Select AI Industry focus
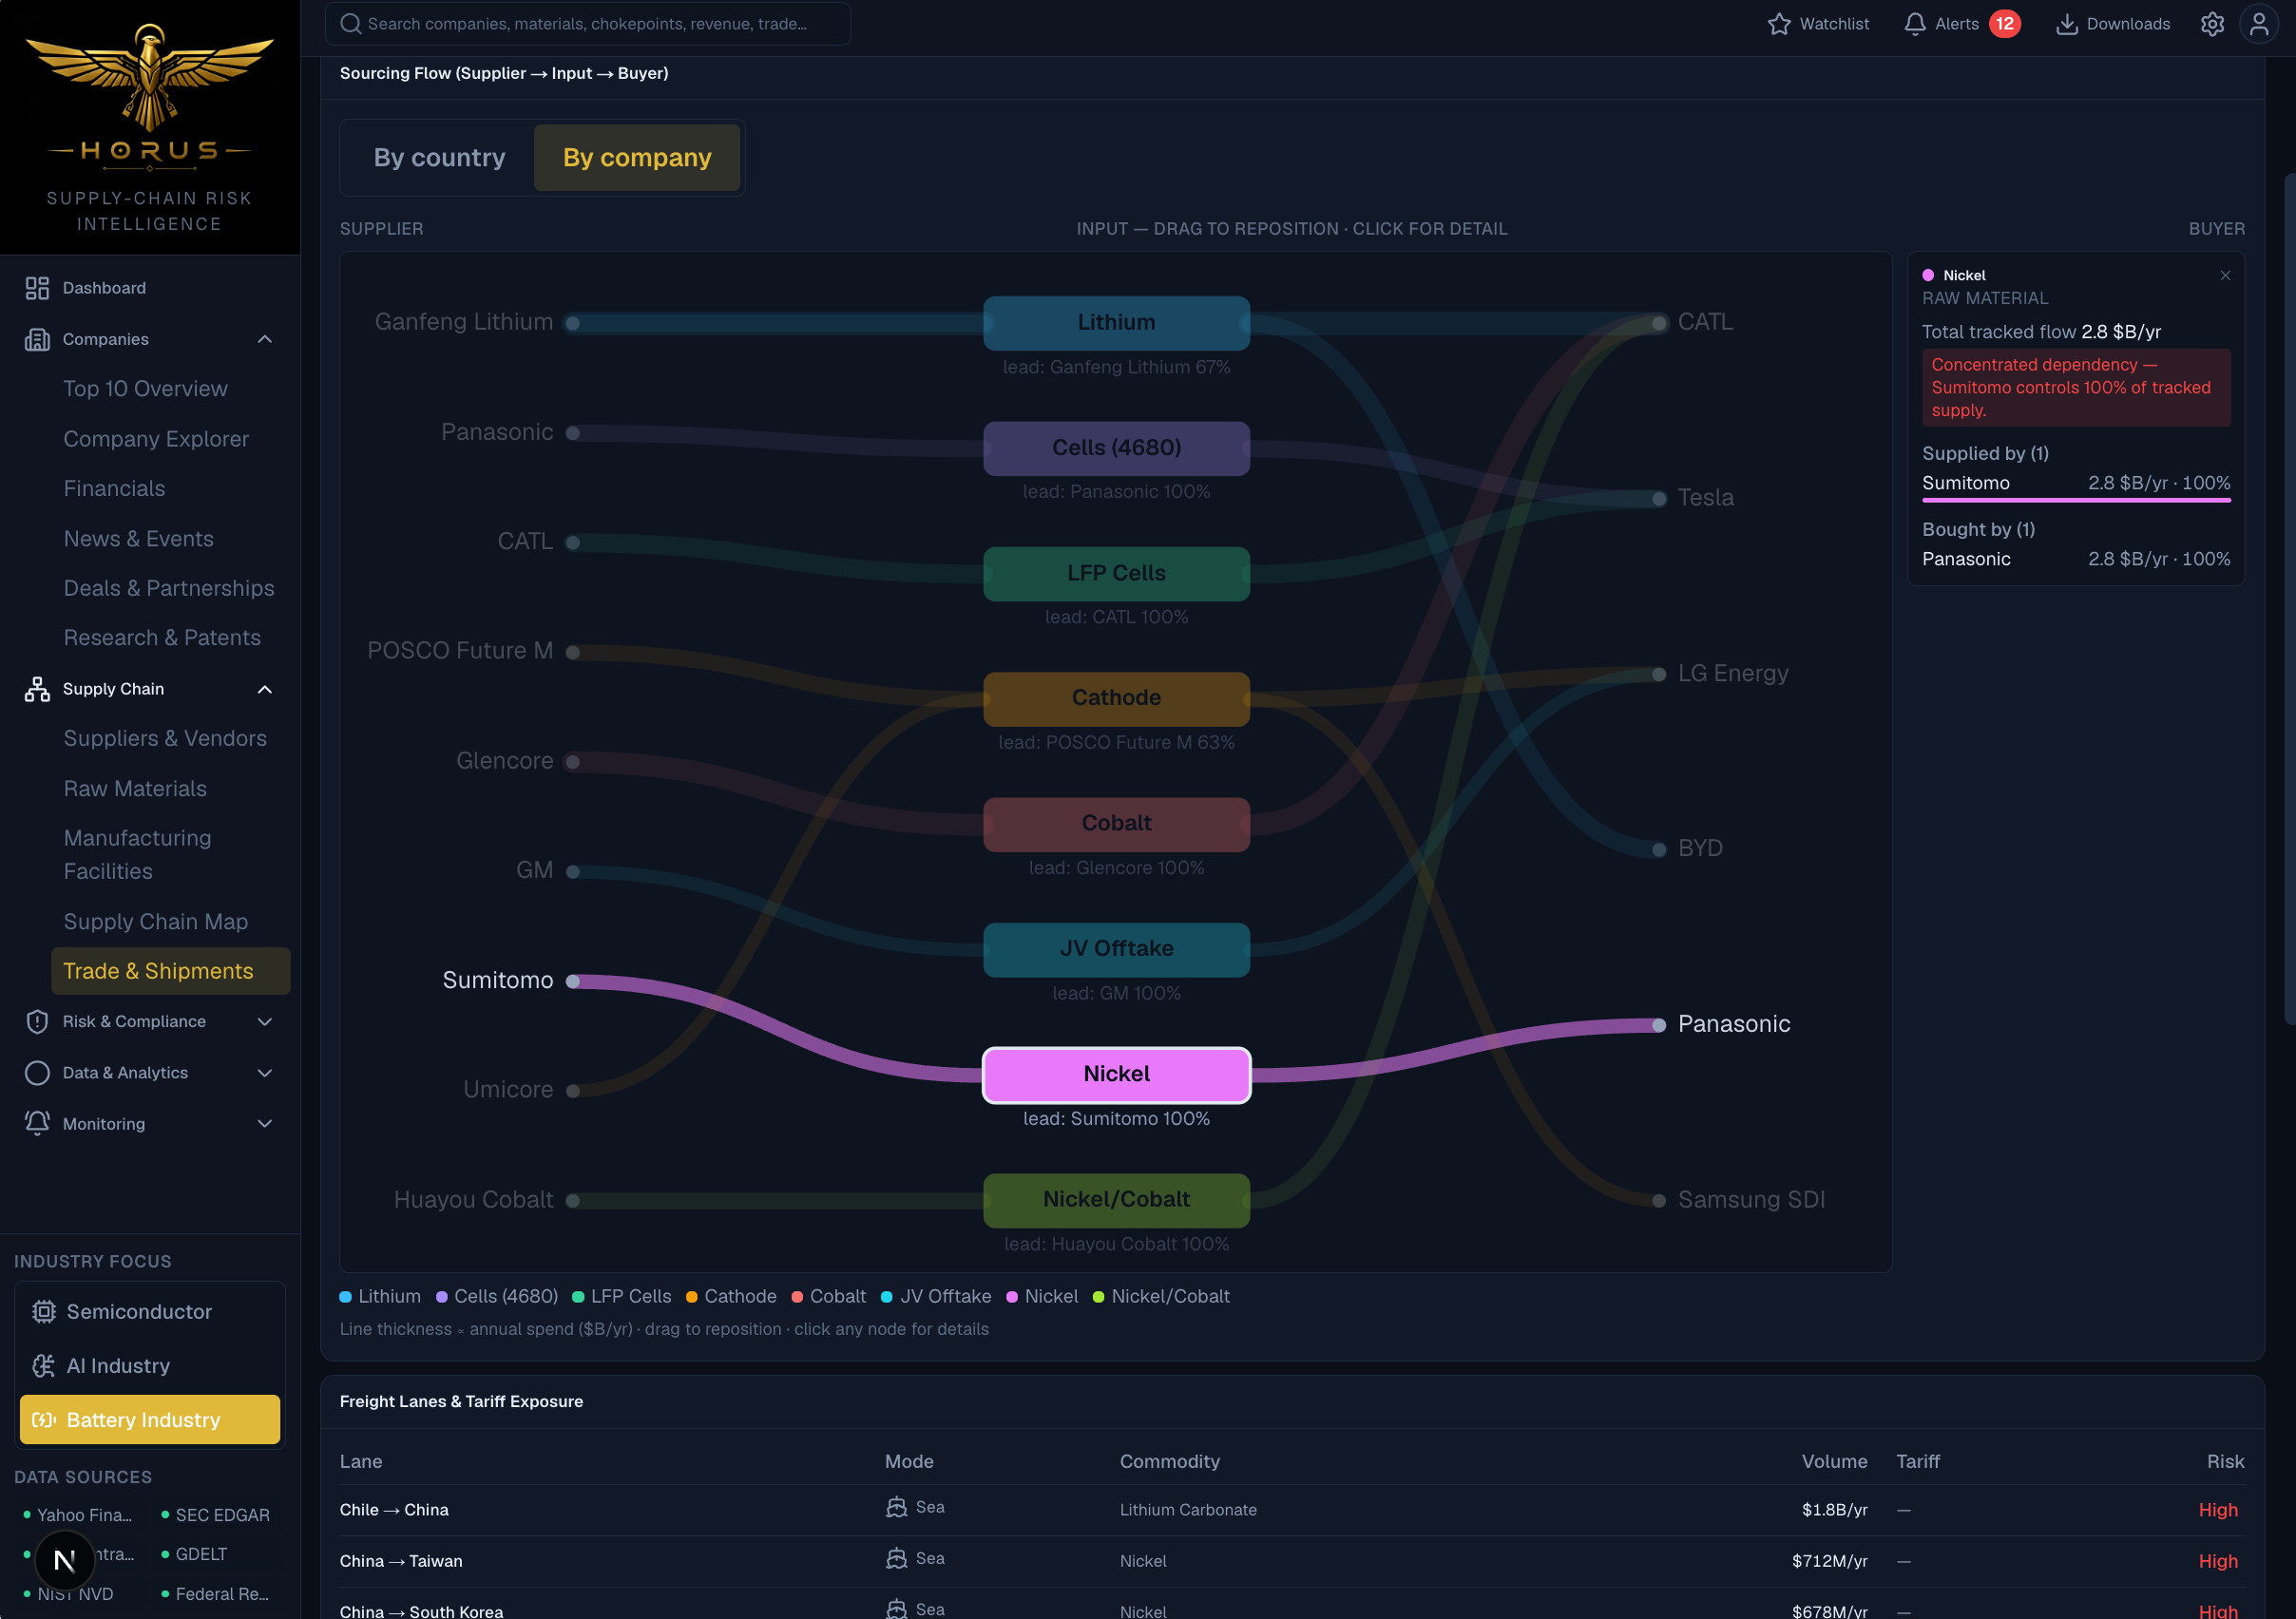 coord(150,1366)
